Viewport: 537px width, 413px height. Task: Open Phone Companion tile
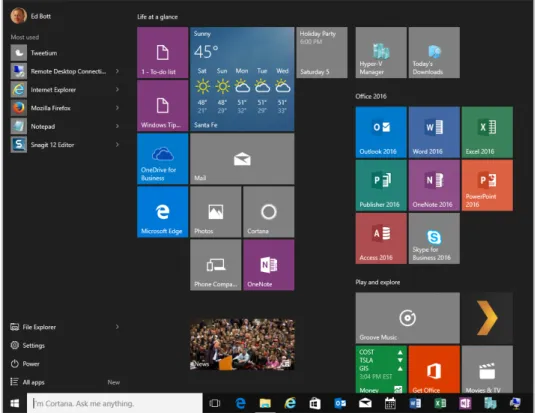coord(216,265)
